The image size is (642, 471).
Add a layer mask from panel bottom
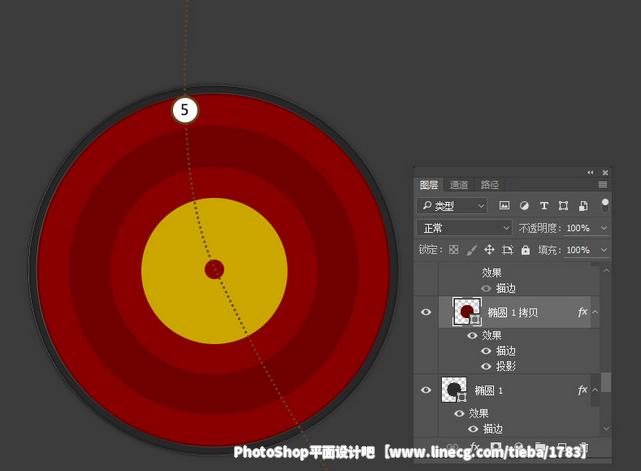click(496, 446)
